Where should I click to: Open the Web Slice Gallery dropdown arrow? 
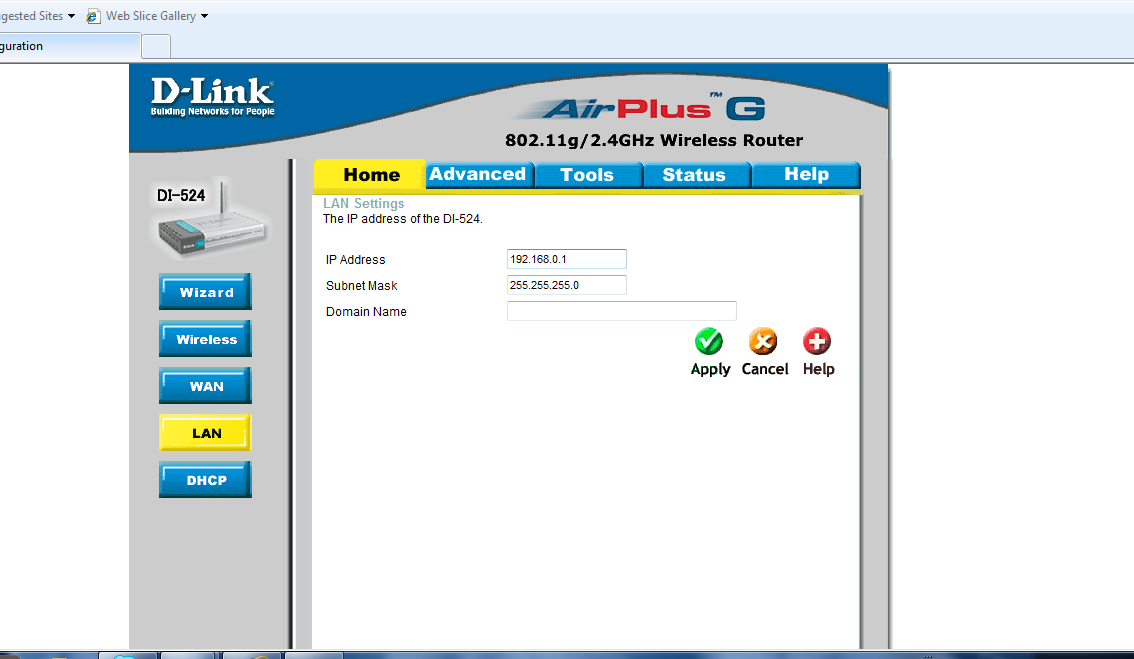205,16
